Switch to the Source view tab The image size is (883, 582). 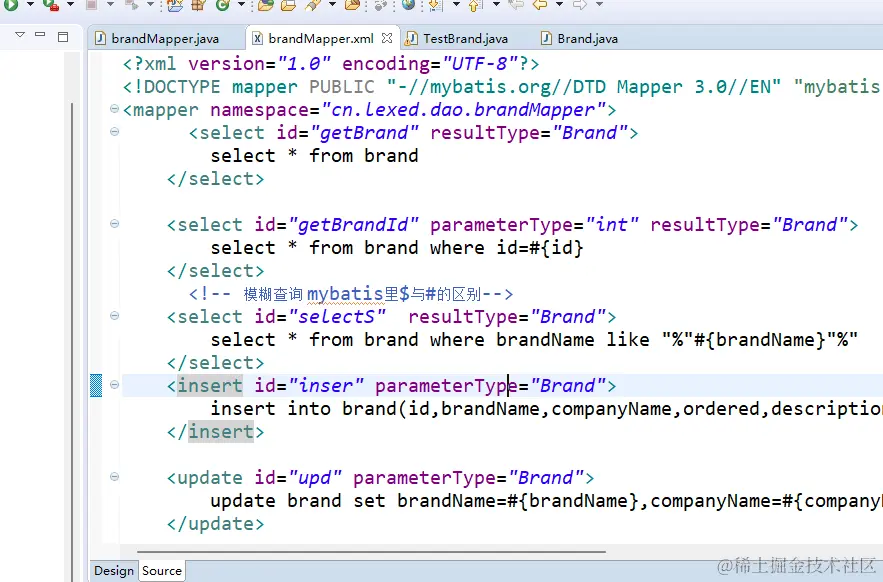pos(162,571)
